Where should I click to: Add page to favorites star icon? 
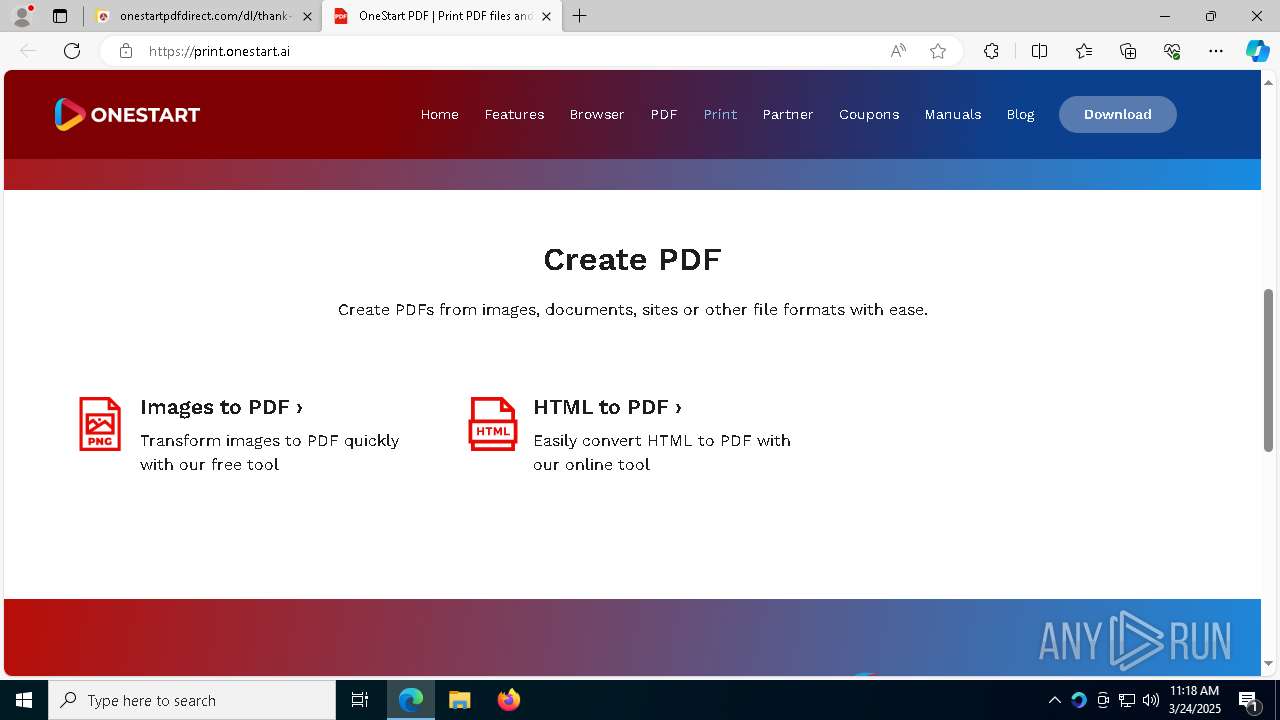pos(938,51)
